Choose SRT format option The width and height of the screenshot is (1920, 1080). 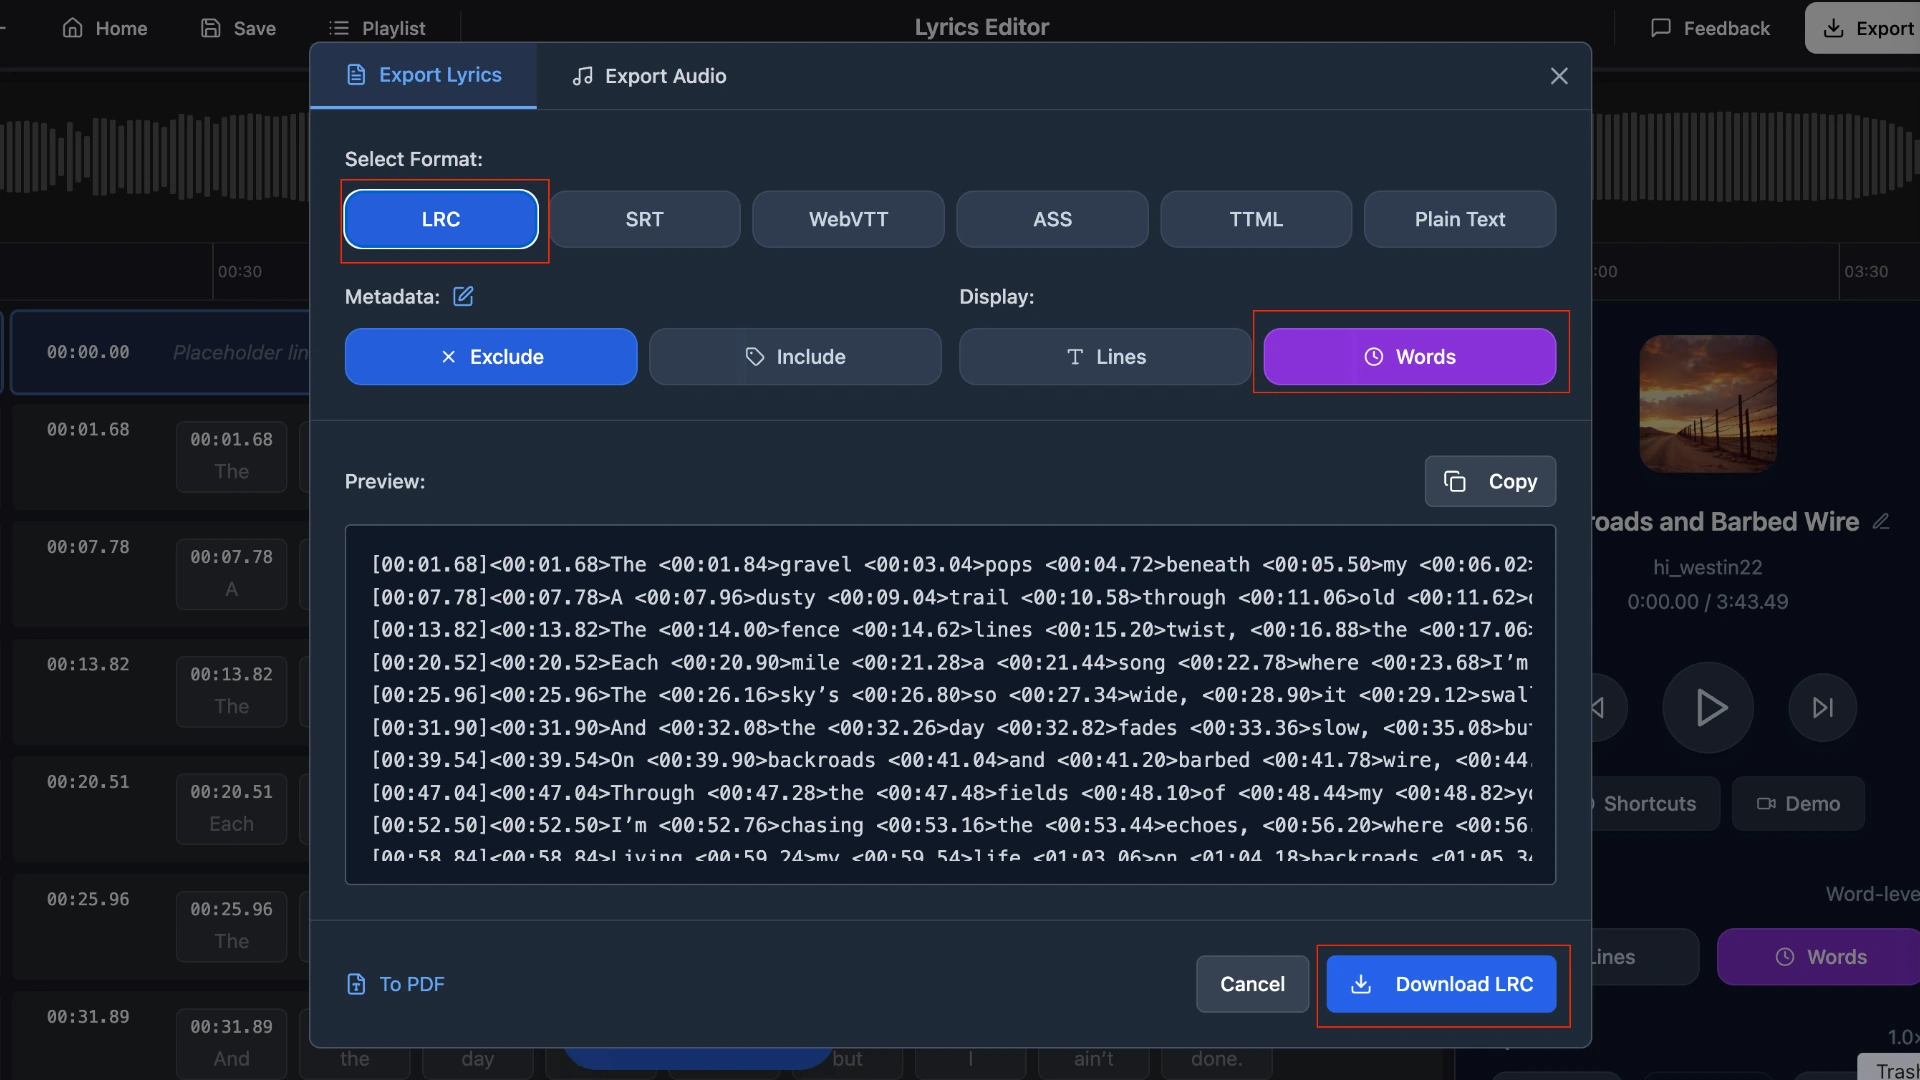point(644,219)
